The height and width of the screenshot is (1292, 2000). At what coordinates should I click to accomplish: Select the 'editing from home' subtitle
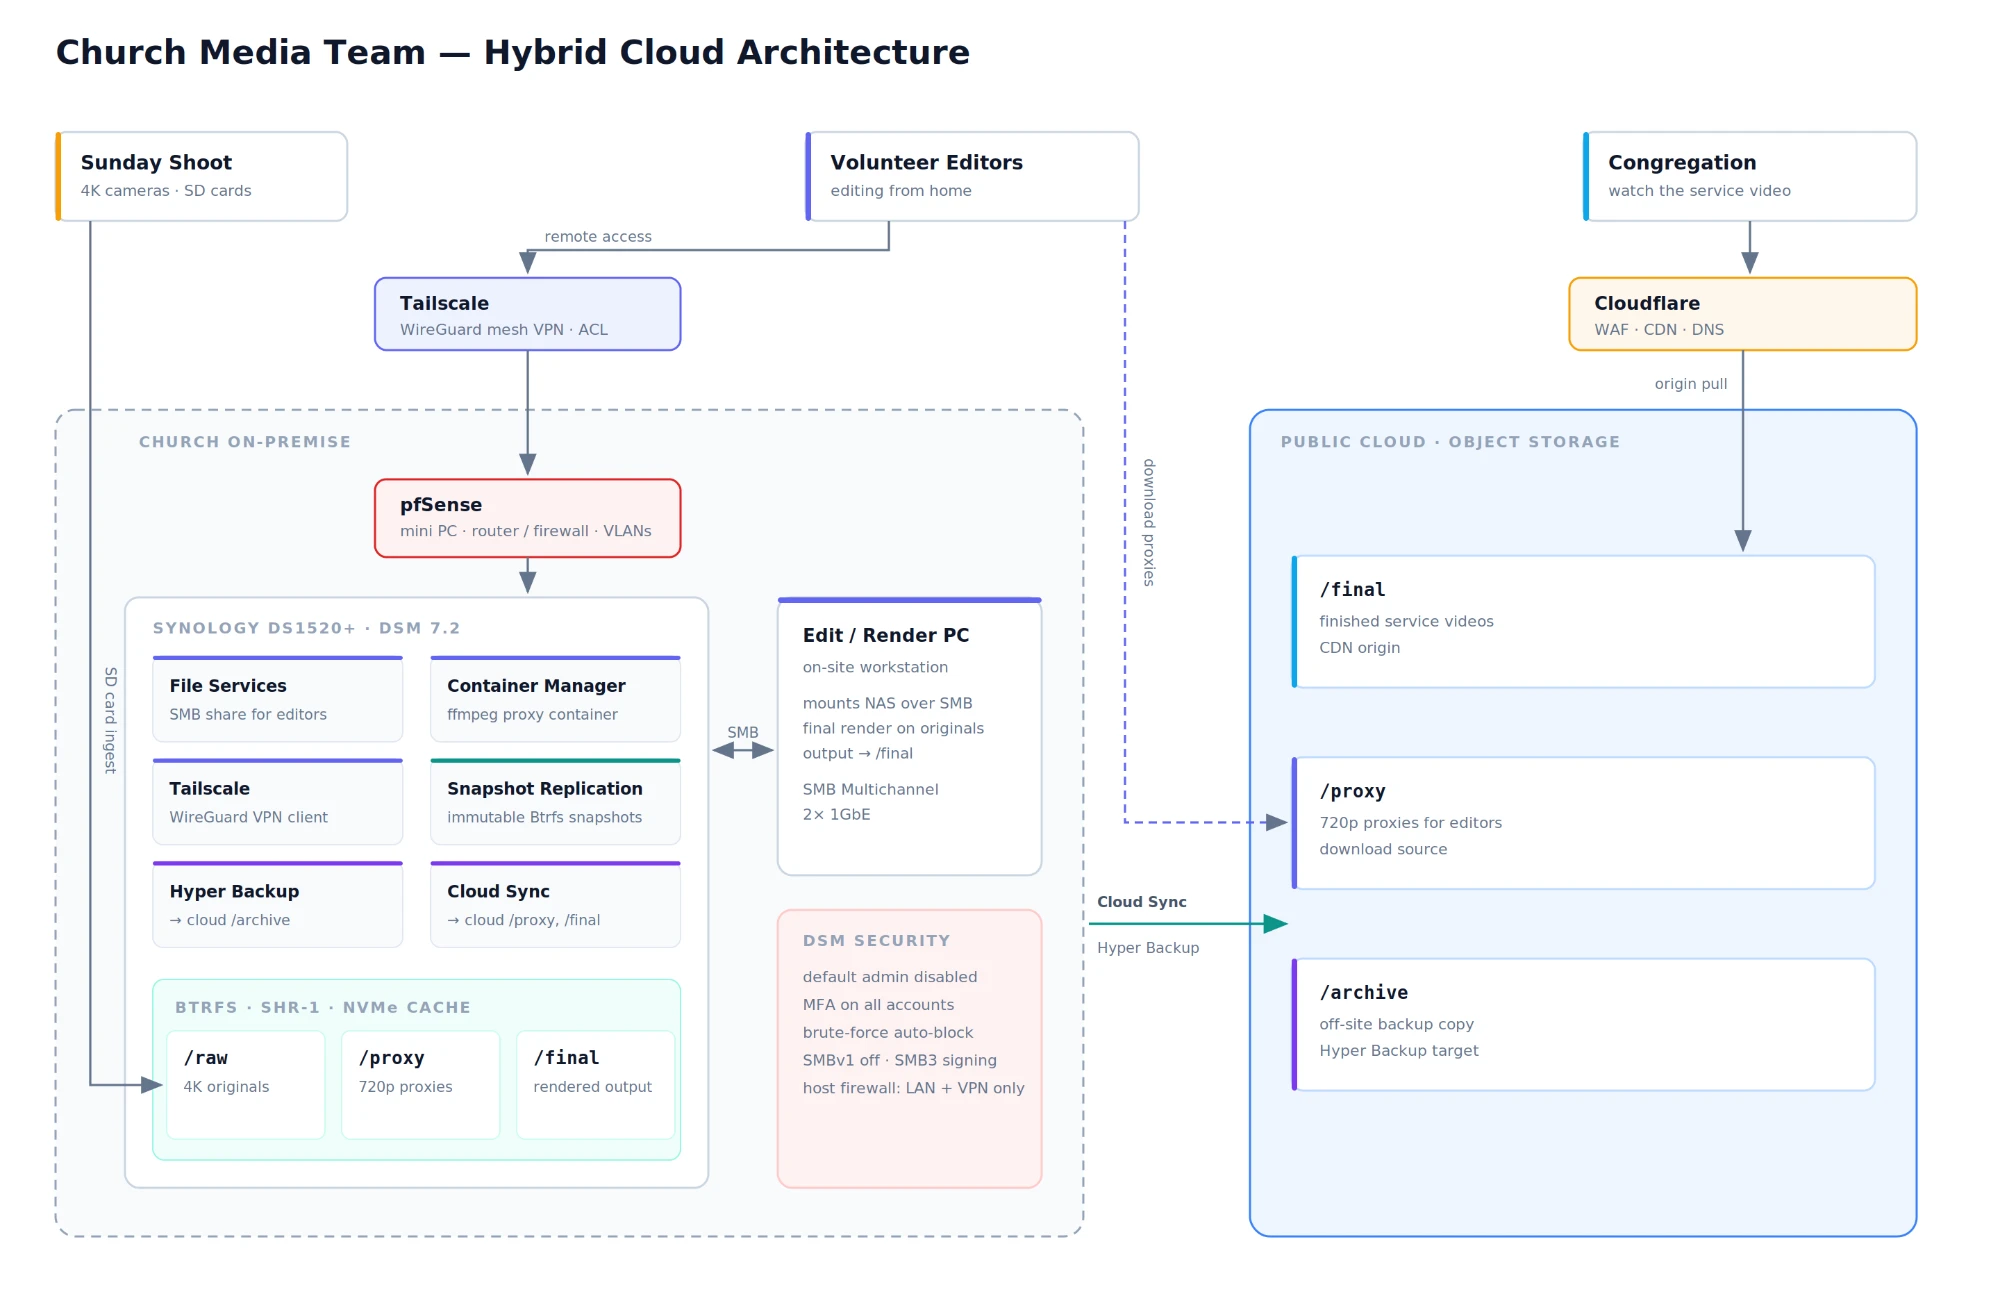[900, 191]
